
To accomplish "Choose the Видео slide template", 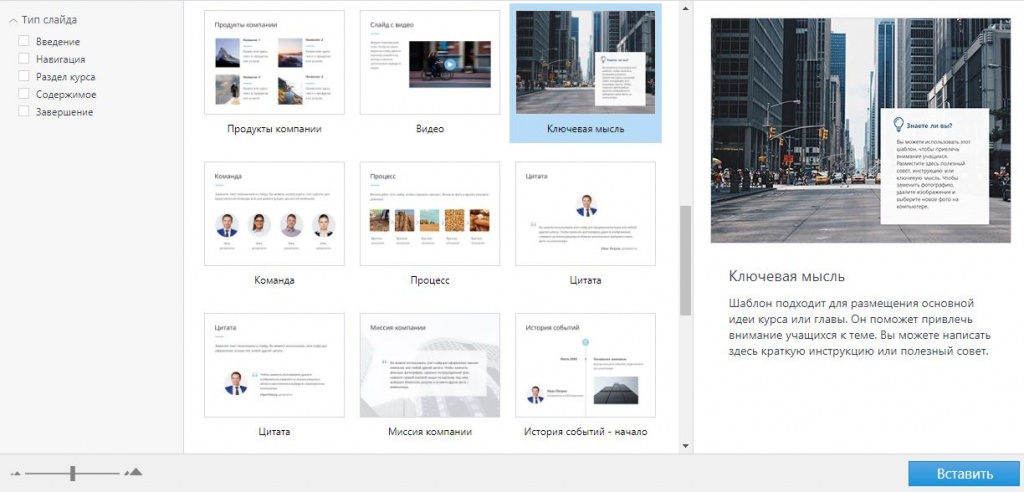I will tap(429, 63).
